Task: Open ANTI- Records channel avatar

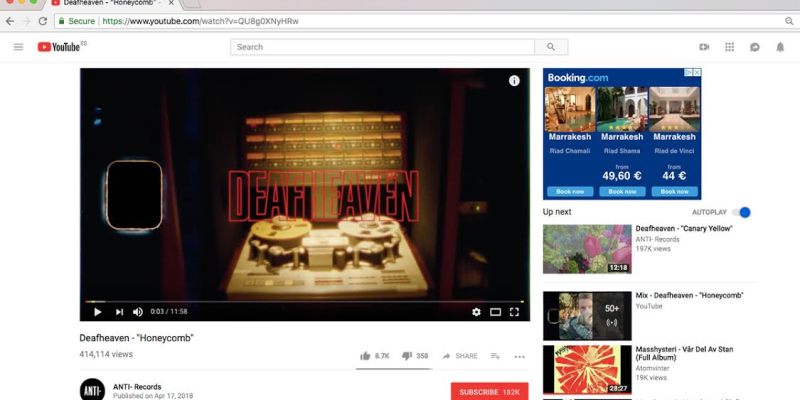Action: tap(92, 390)
